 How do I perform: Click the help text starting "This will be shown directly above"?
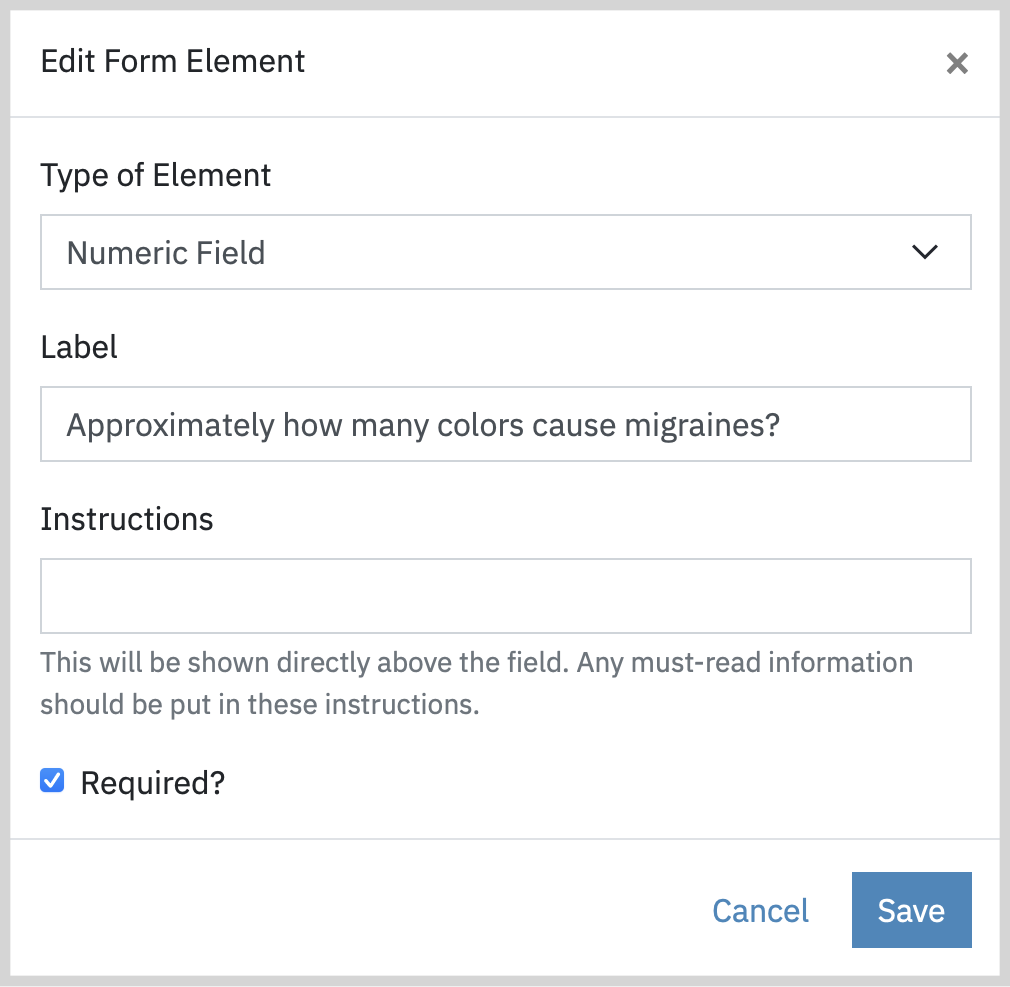[x=477, y=684]
